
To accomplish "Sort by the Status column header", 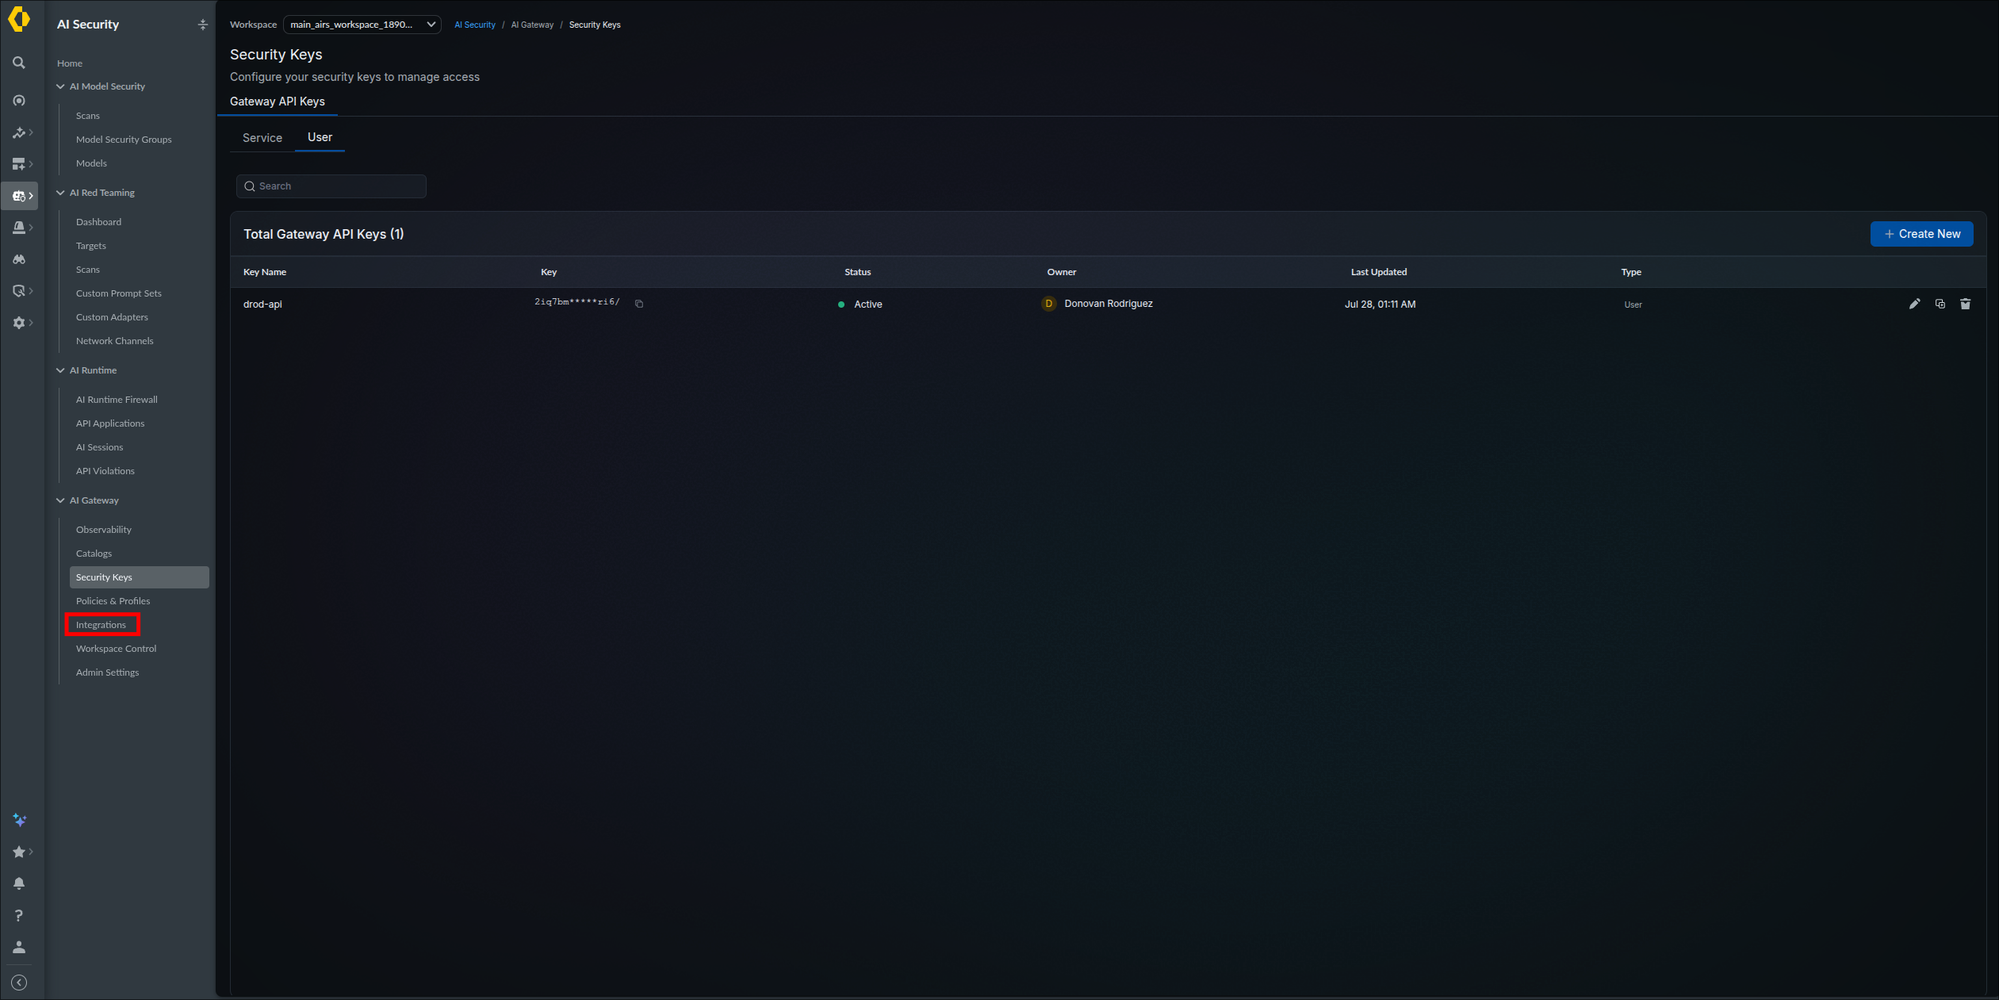I will click(x=858, y=272).
